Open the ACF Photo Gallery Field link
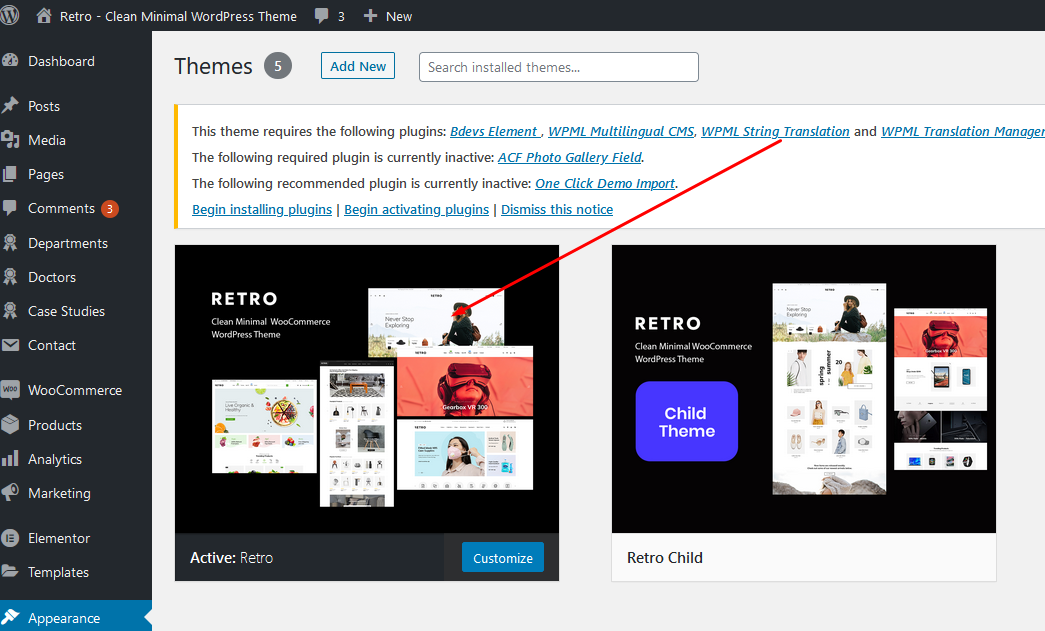1045x631 pixels. 570,157
